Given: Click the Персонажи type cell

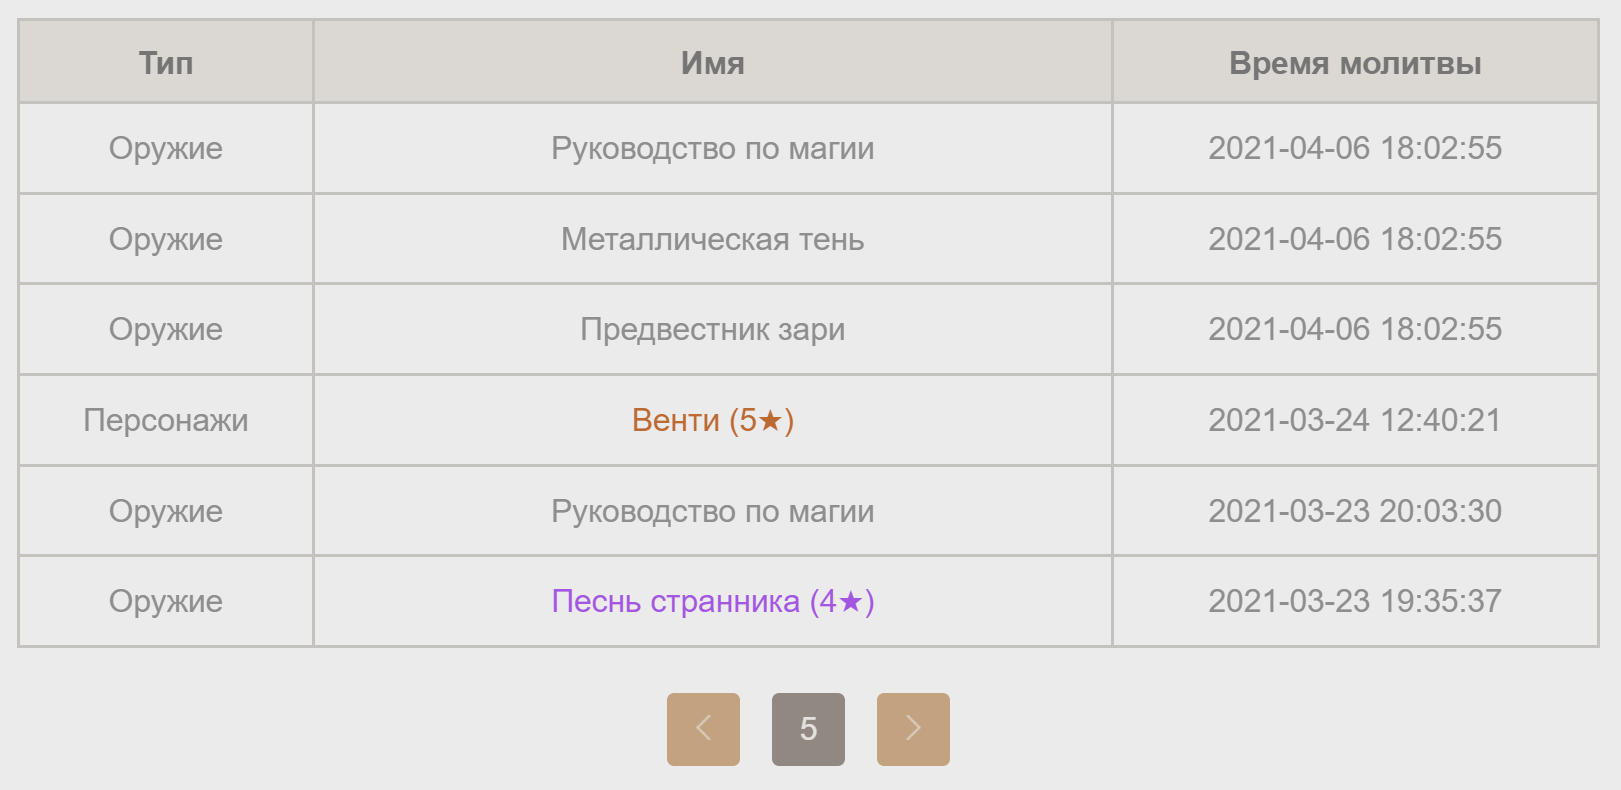Looking at the screenshot, I should pyautogui.click(x=166, y=420).
